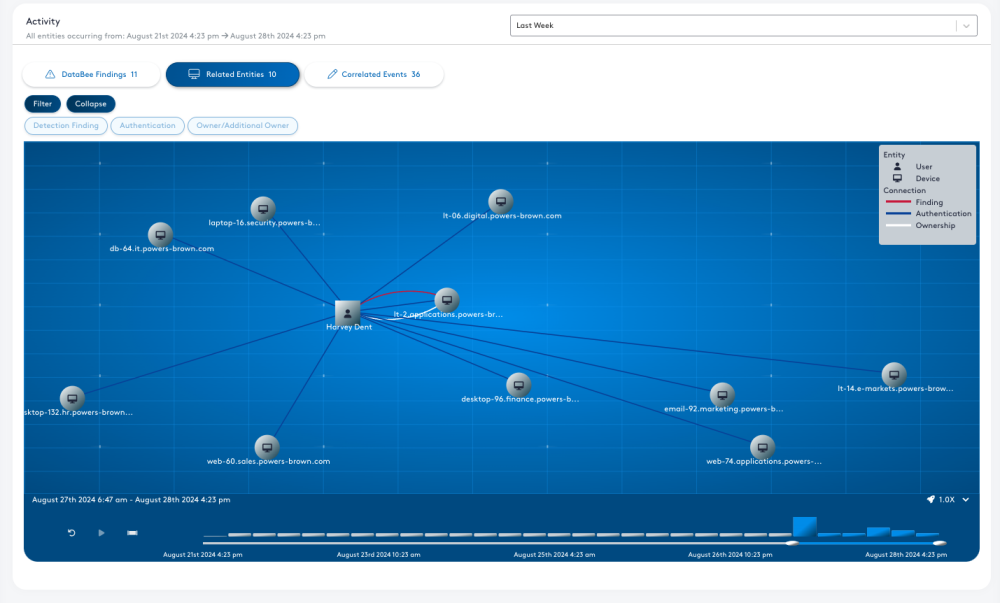Click the timeline stop bar icon
The image size is (1000, 603).
click(132, 533)
